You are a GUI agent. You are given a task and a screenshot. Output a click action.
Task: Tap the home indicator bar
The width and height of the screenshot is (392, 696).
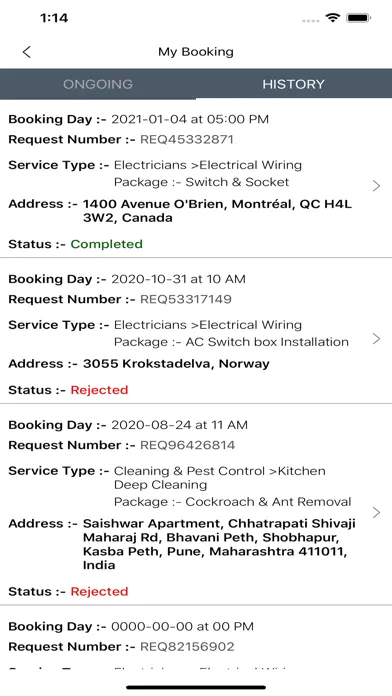pos(196,688)
